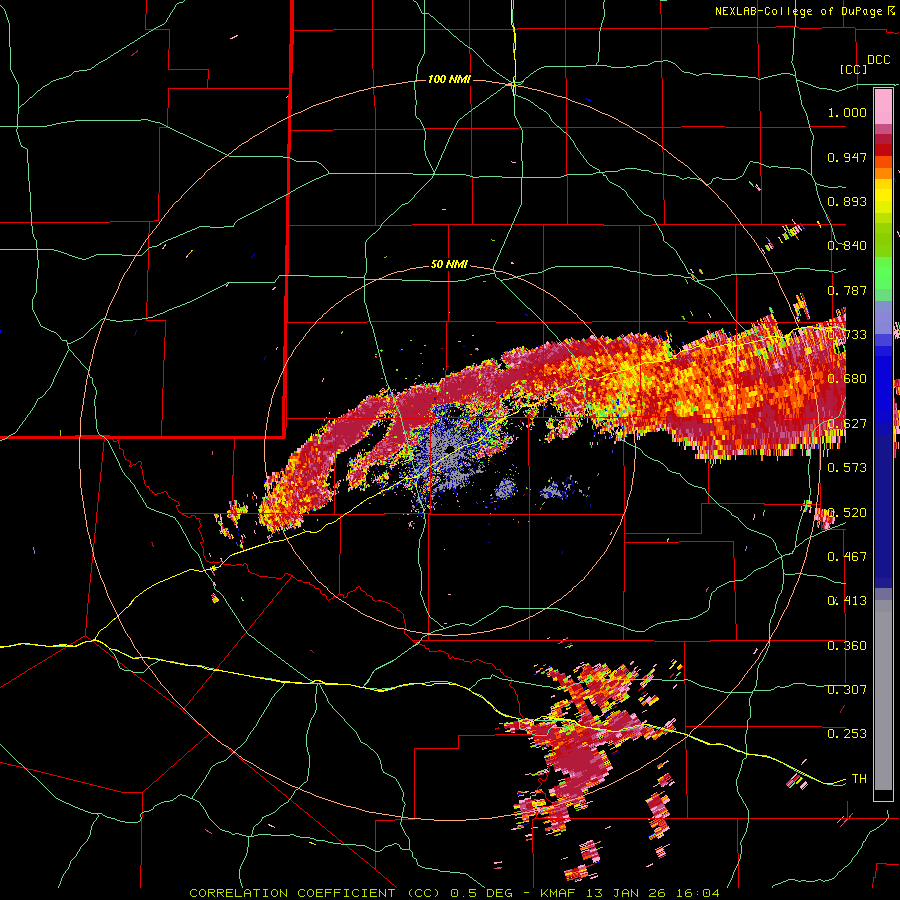Select the 0.893 scale value
The width and height of the screenshot is (900, 900).
point(847,201)
